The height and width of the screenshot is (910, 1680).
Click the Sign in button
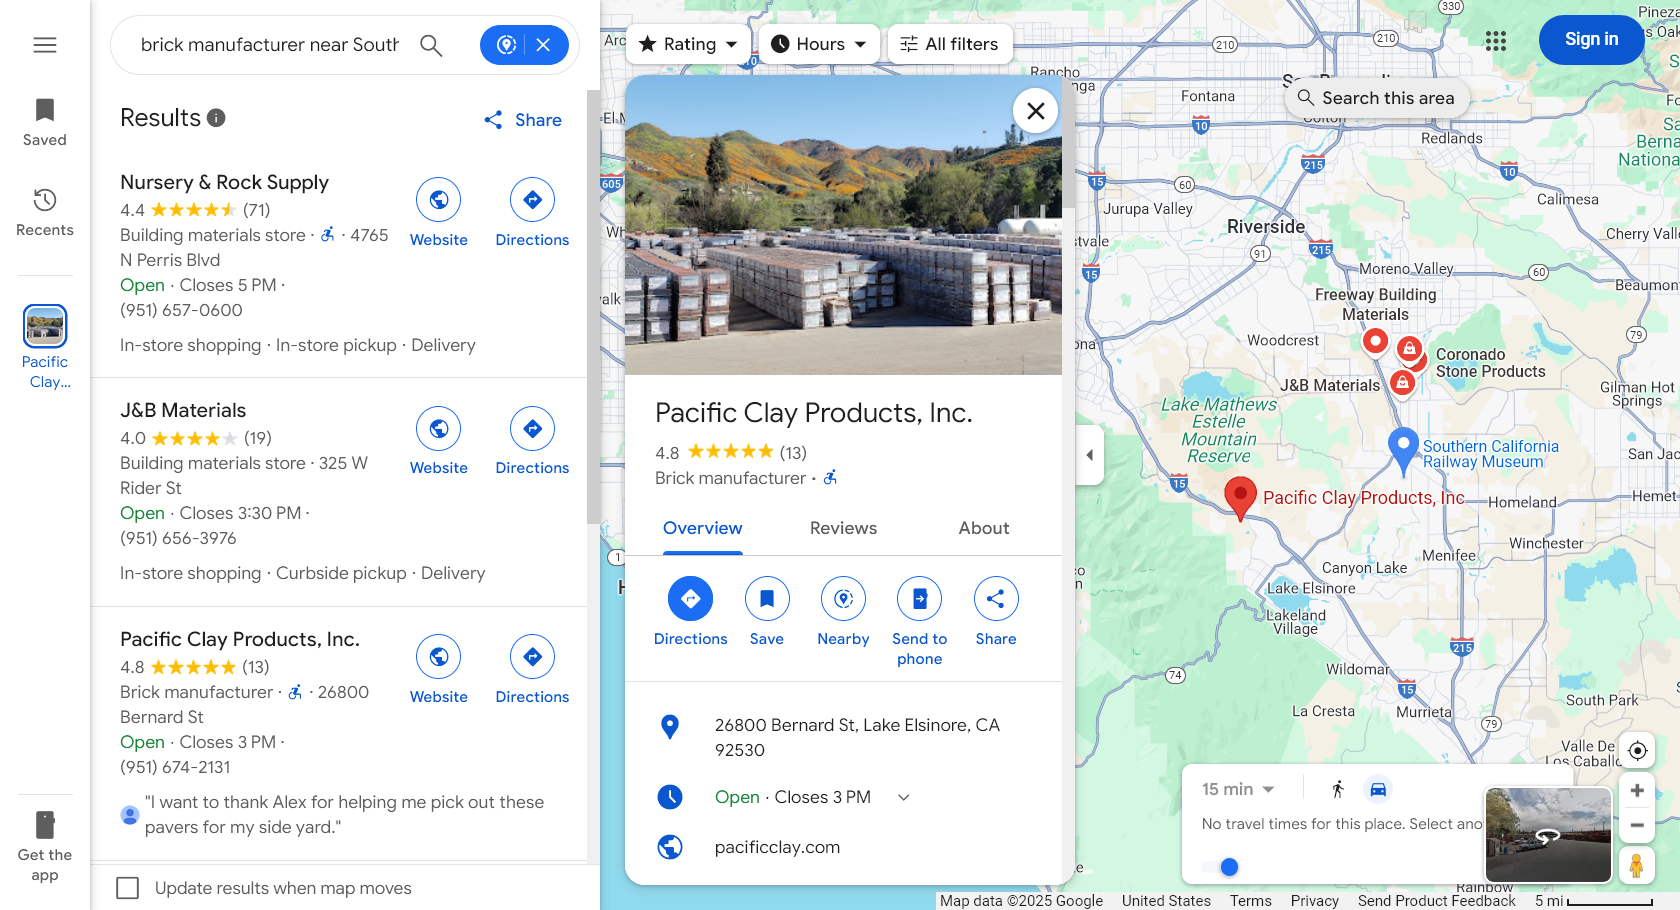1591,40
